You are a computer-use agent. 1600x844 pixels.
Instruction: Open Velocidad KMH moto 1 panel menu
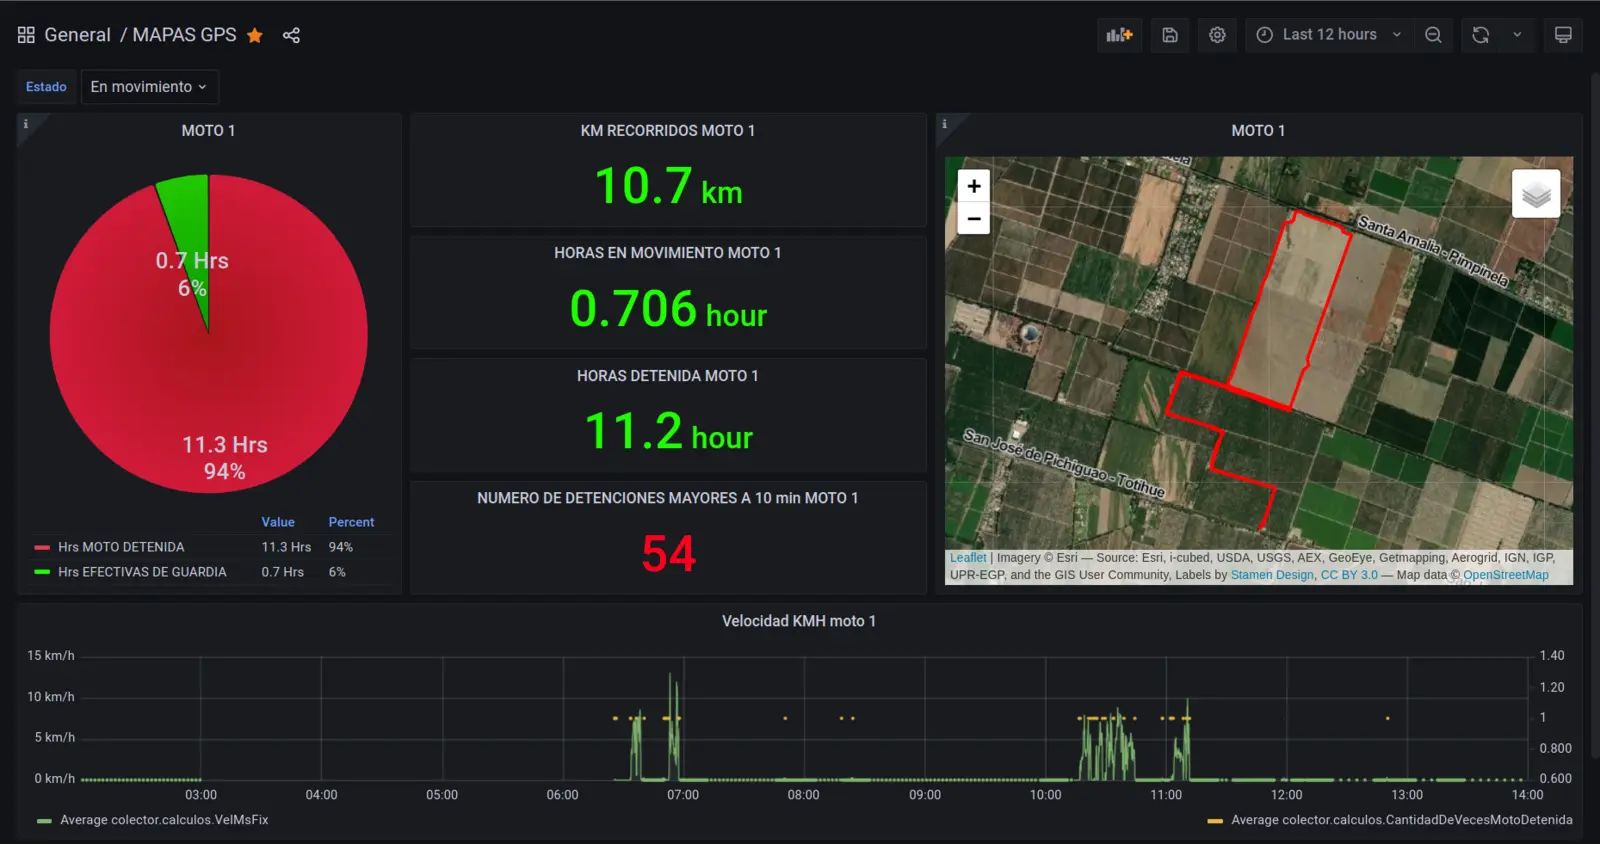point(799,621)
